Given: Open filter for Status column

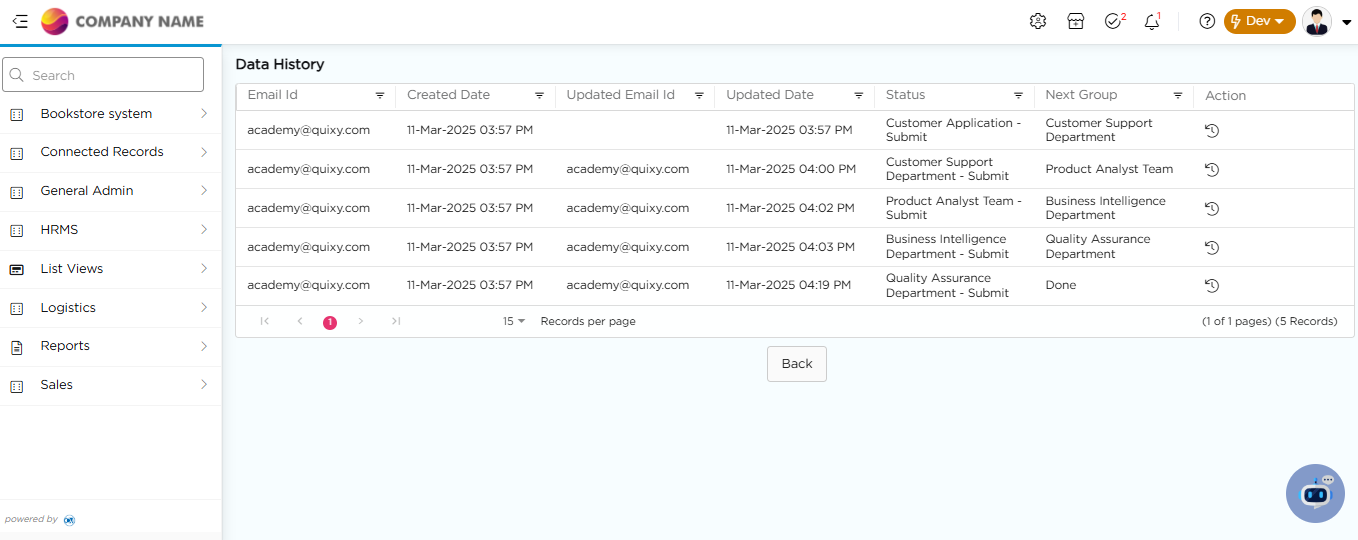Looking at the screenshot, I should tap(1018, 96).
